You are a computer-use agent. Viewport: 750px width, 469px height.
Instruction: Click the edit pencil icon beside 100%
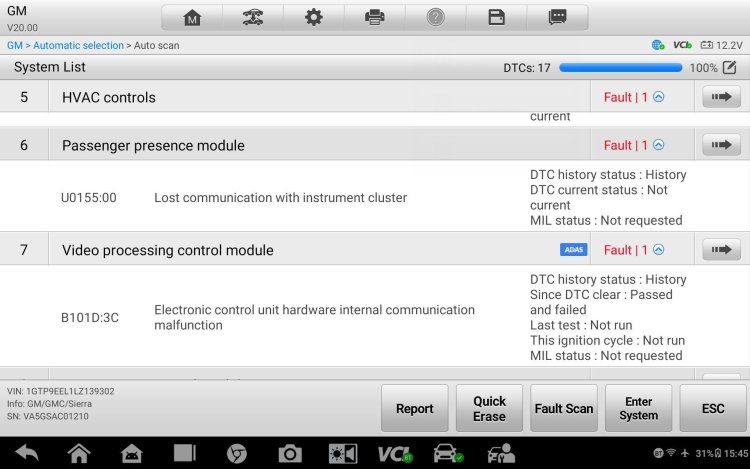[x=729, y=67]
